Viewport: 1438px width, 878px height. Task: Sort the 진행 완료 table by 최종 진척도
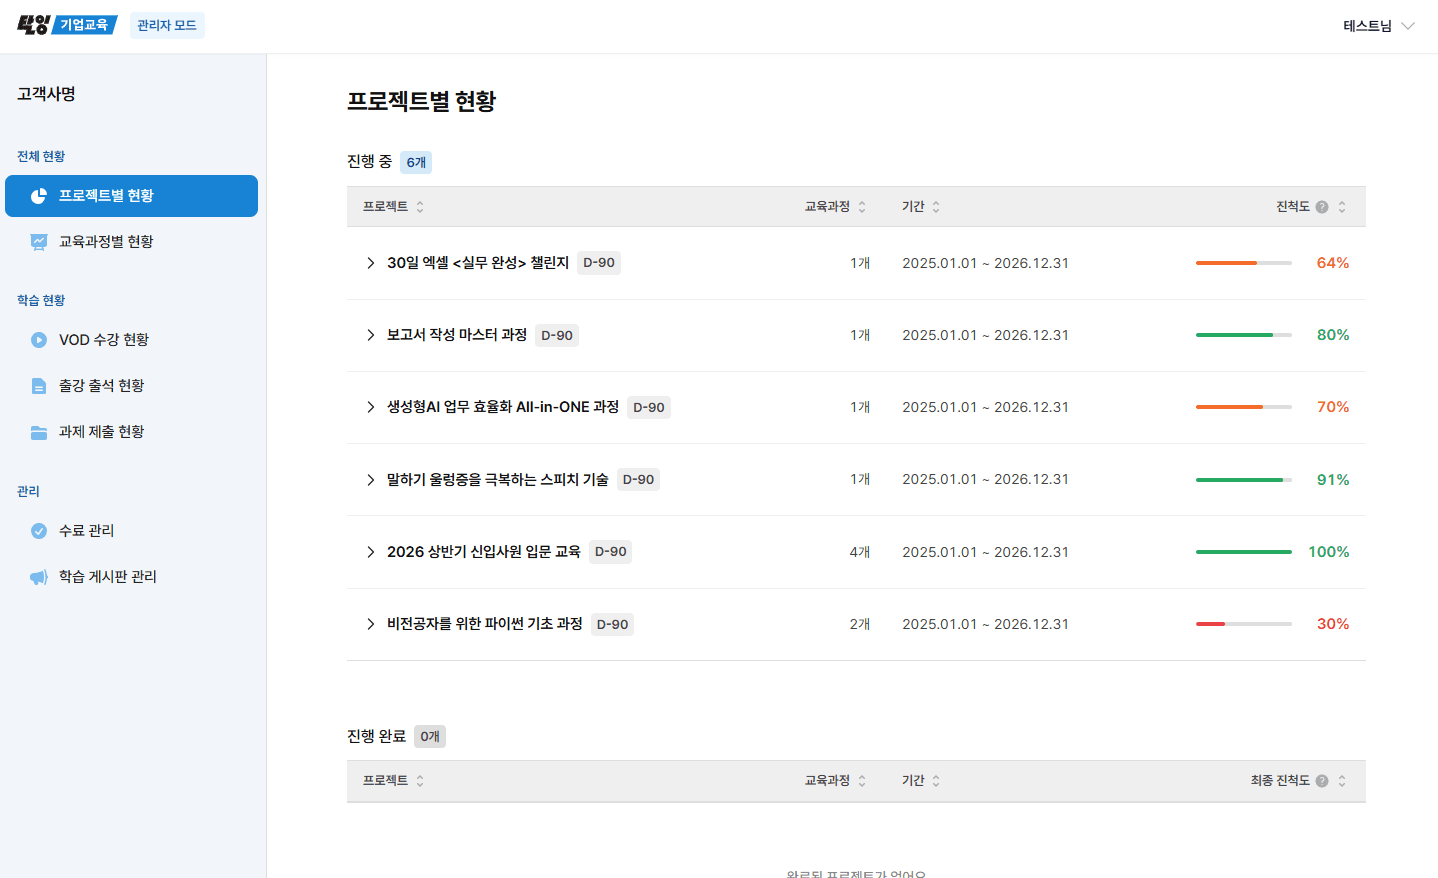pos(1342,781)
